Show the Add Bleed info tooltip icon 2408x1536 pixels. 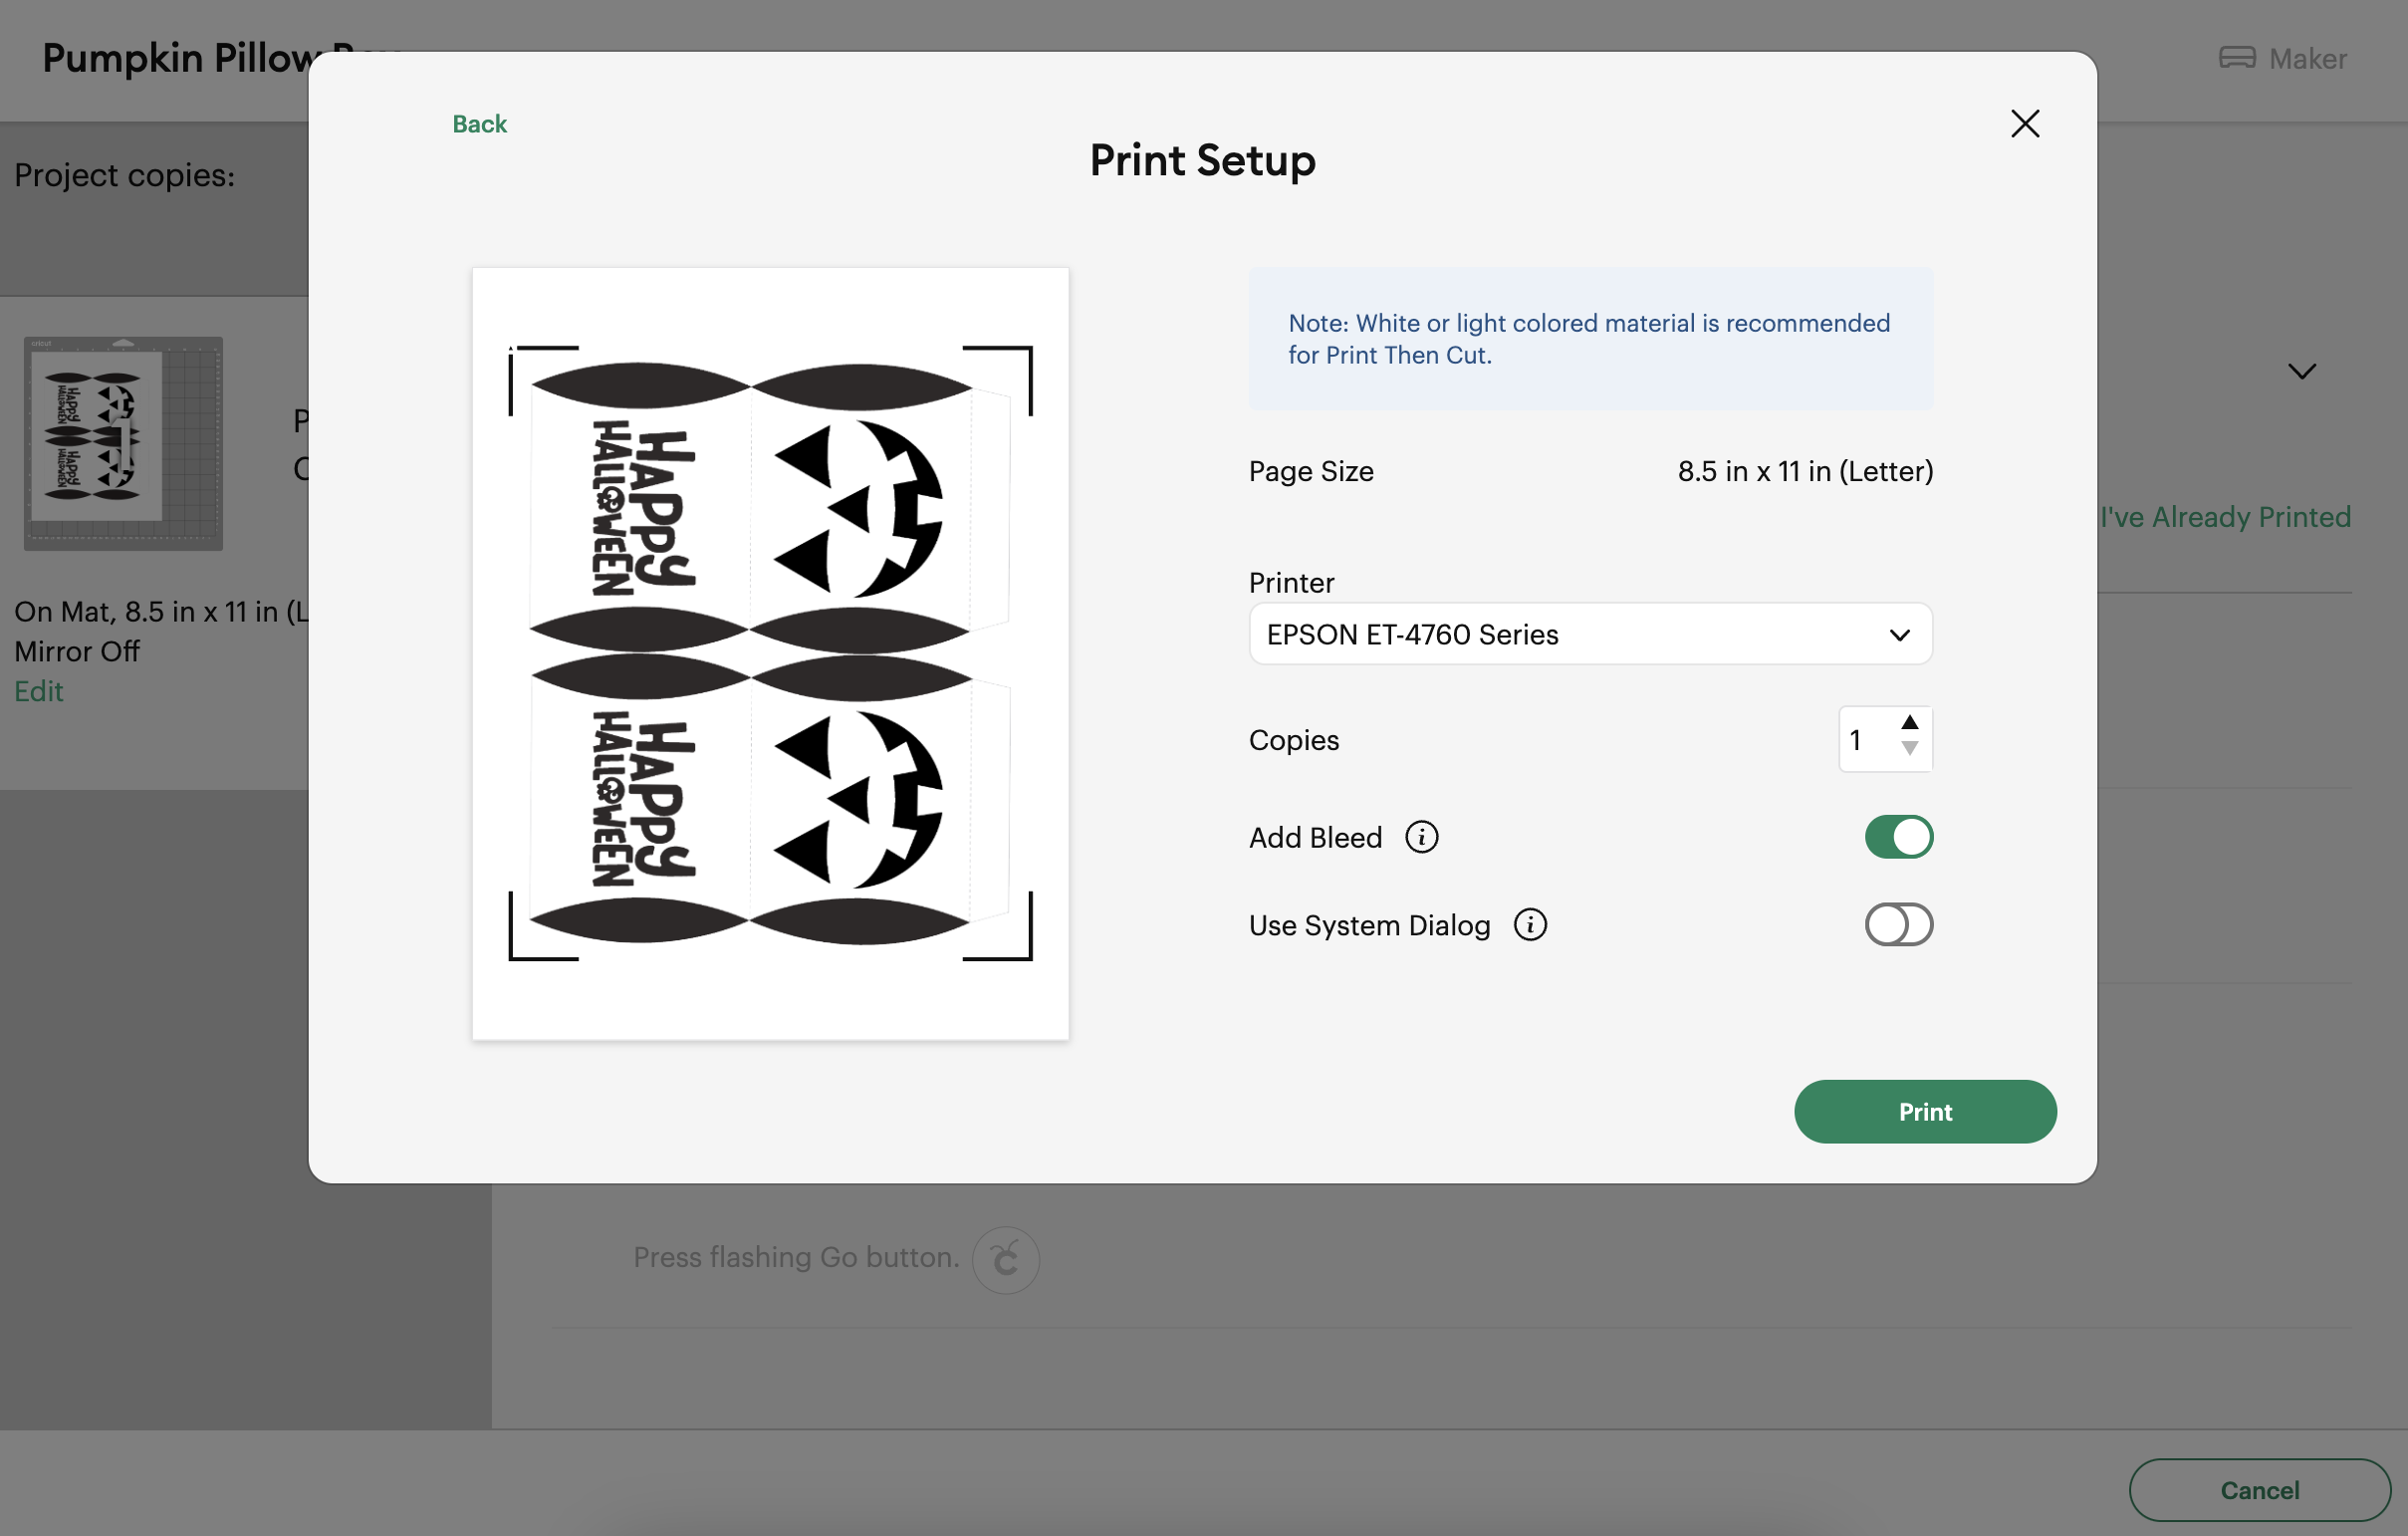pyautogui.click(x=1421, y=837)
